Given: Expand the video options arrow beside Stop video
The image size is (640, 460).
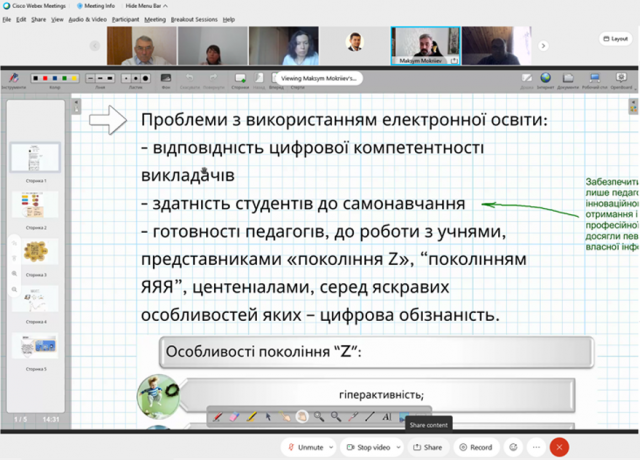Looking at the screenshot, I should point(398,447).
